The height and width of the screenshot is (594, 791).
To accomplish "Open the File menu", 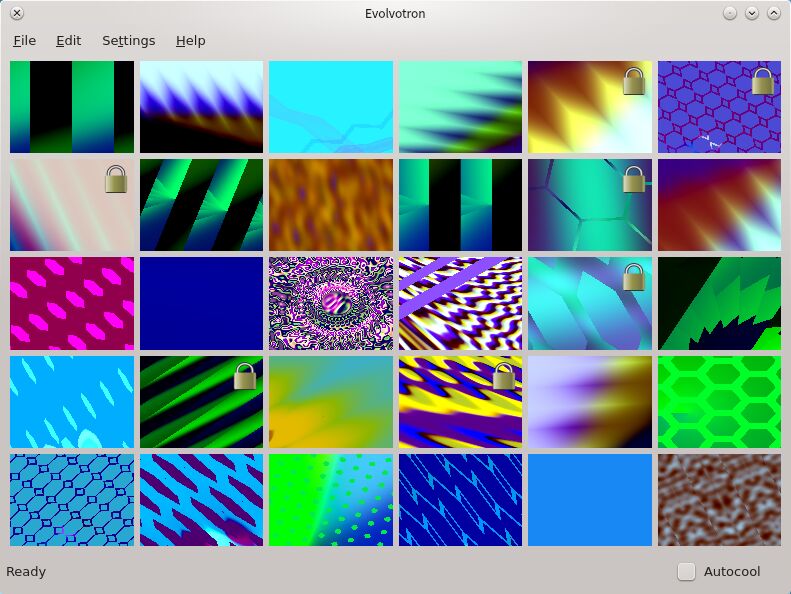I will [24, 41].
